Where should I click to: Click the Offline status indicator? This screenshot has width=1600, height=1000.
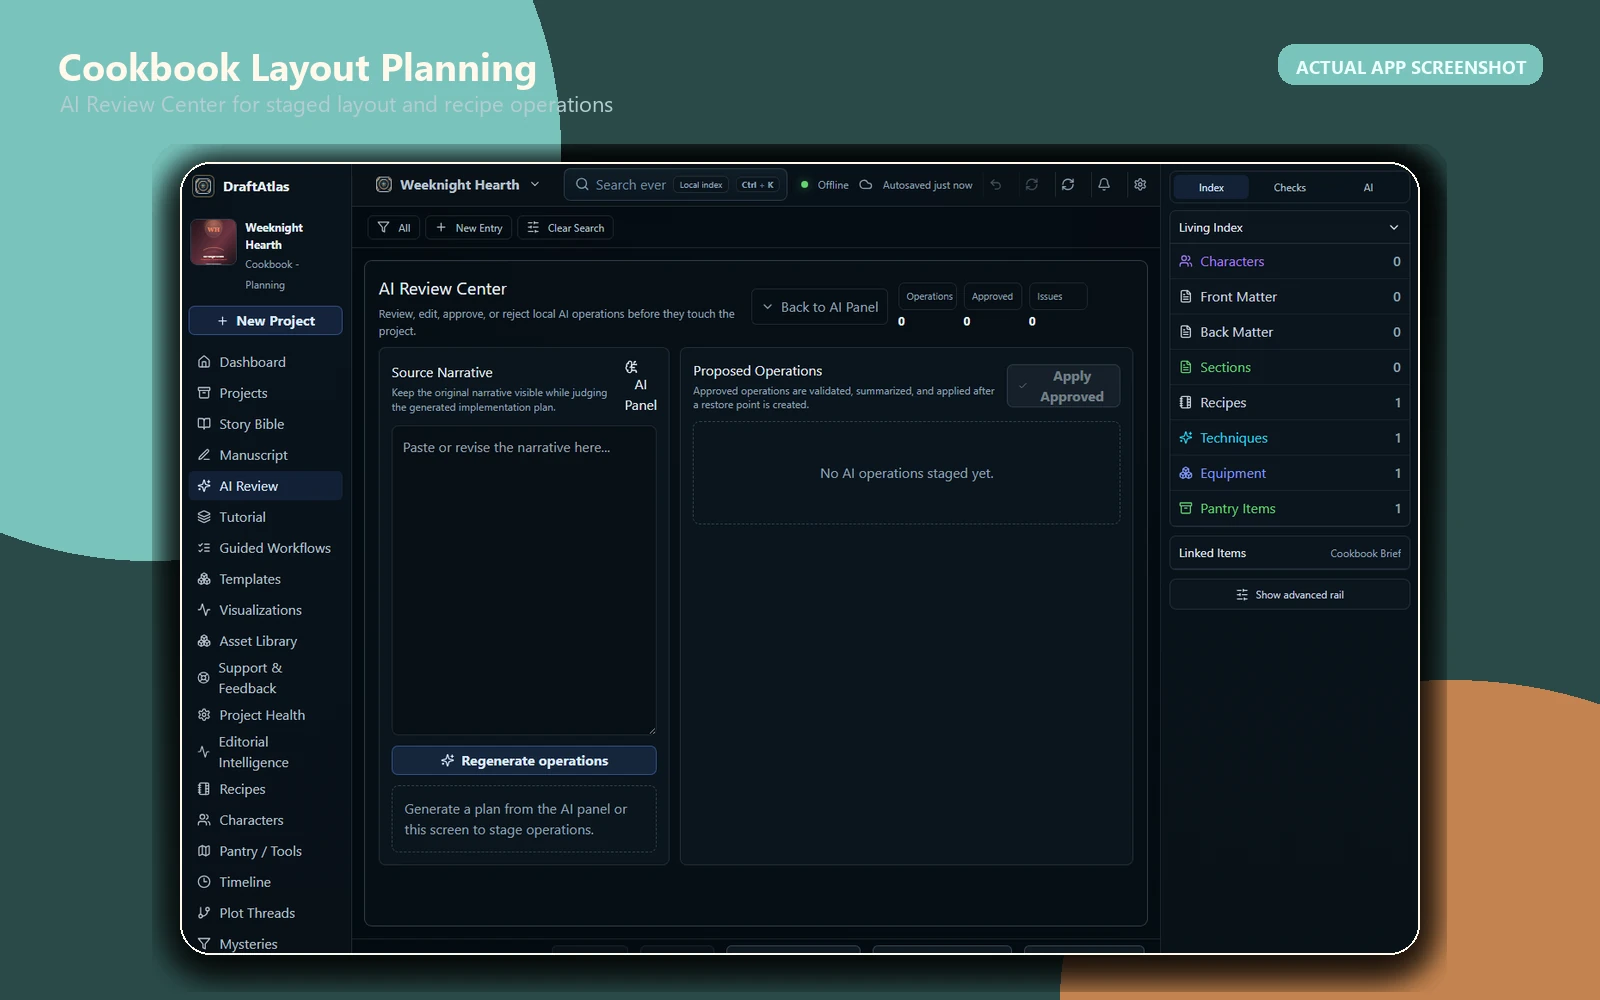(825, 185)
